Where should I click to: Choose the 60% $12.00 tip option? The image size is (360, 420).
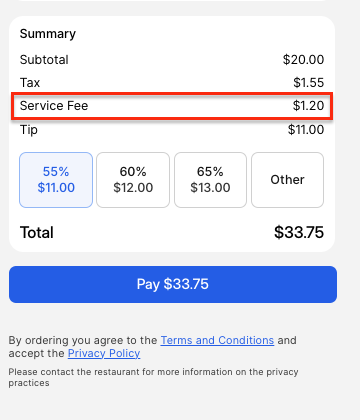click(133, 180)
